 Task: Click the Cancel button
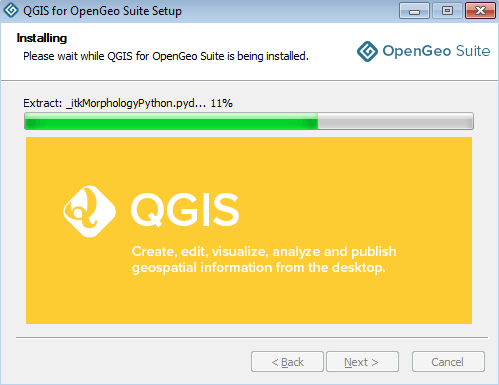pos(448,361)
